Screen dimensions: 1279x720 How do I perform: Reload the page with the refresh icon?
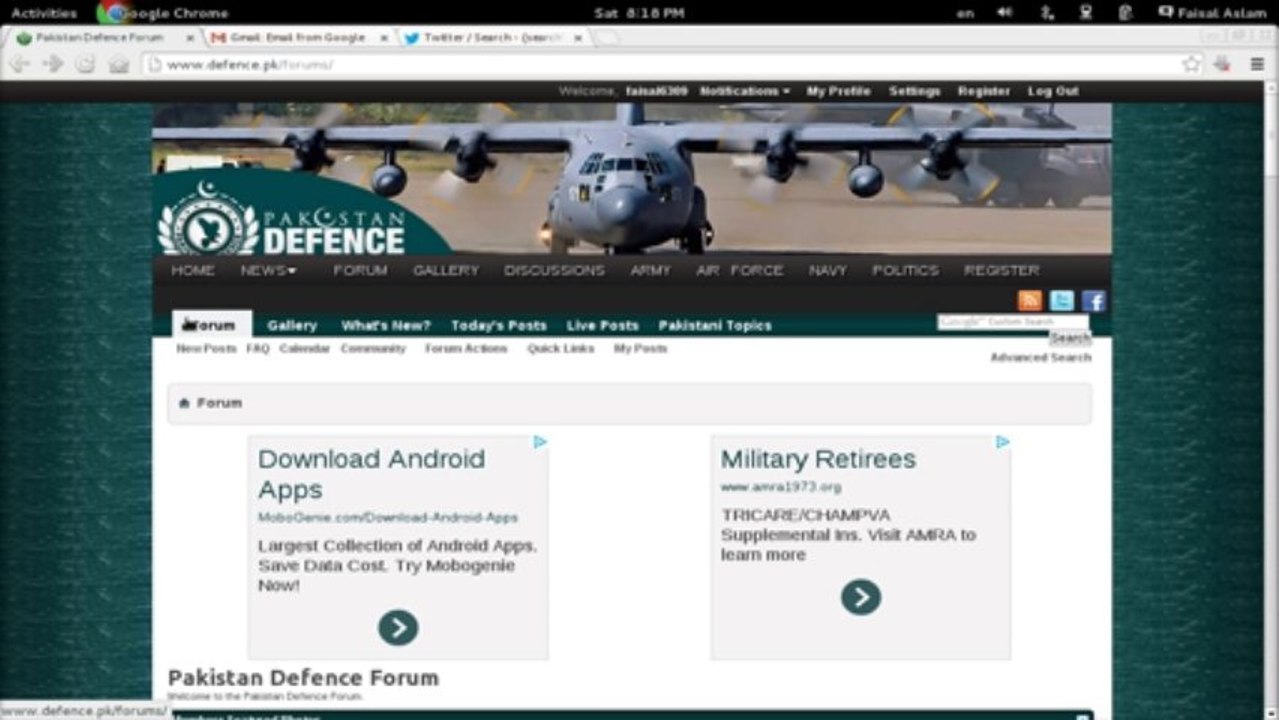coord(85,64)
